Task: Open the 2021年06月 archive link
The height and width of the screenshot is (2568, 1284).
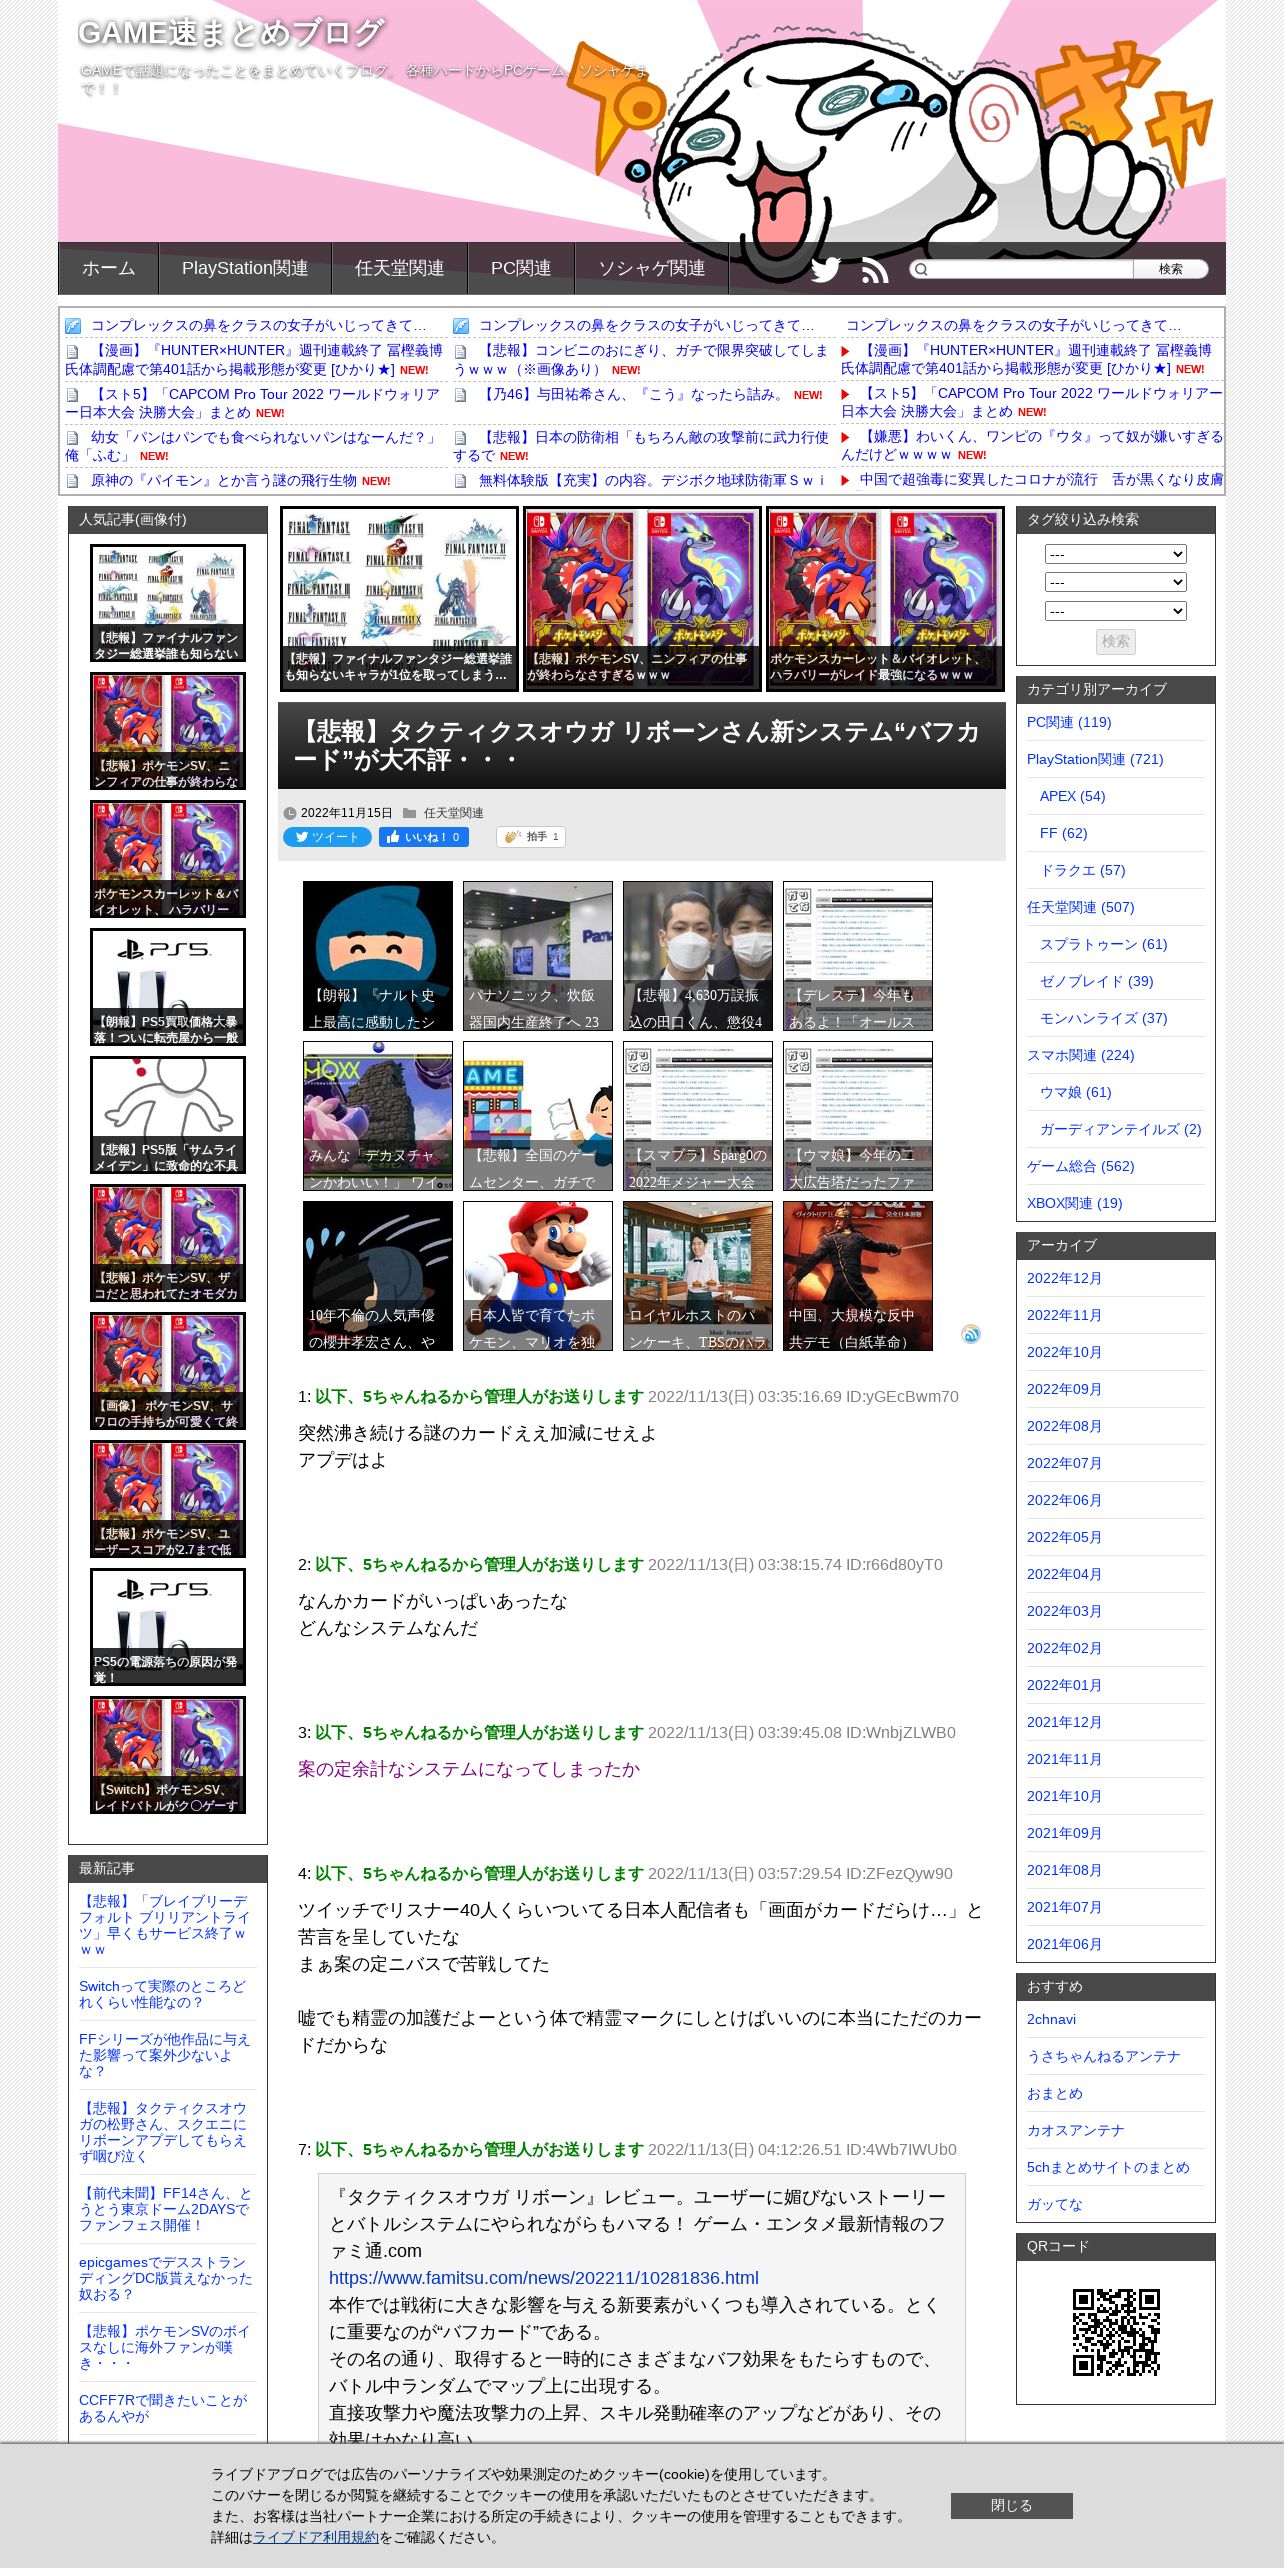Action: 1064,1944
